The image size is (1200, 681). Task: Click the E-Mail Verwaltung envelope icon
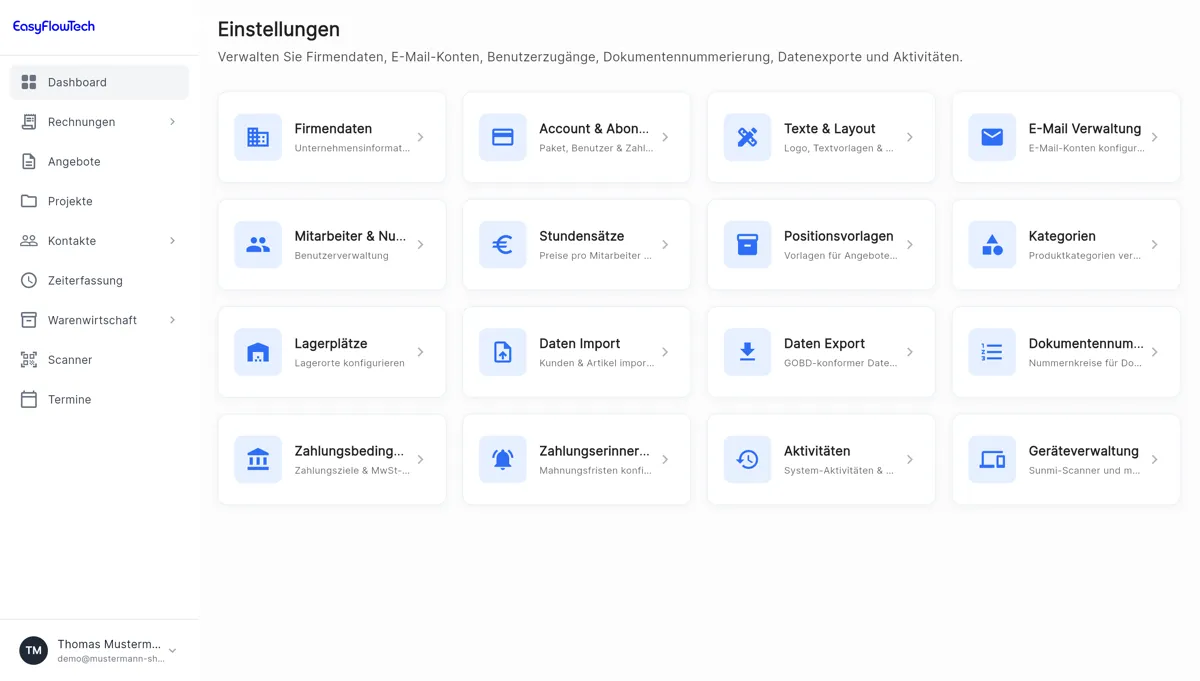click(x=991, y=137)
